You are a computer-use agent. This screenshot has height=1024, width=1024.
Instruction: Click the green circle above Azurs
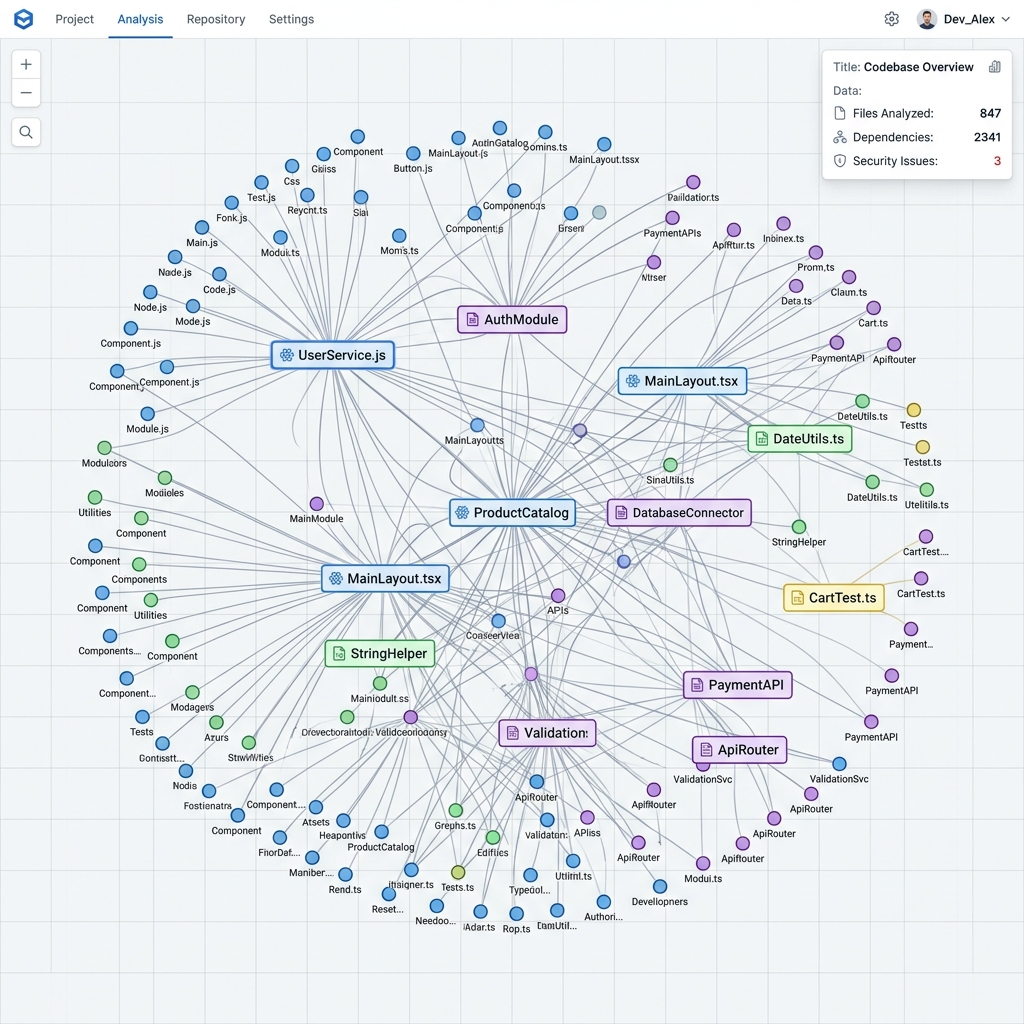click(x=217, y=722)
